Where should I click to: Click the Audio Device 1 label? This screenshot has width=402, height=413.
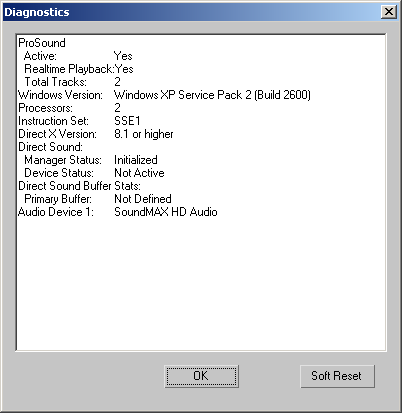[x=56, y=212]
